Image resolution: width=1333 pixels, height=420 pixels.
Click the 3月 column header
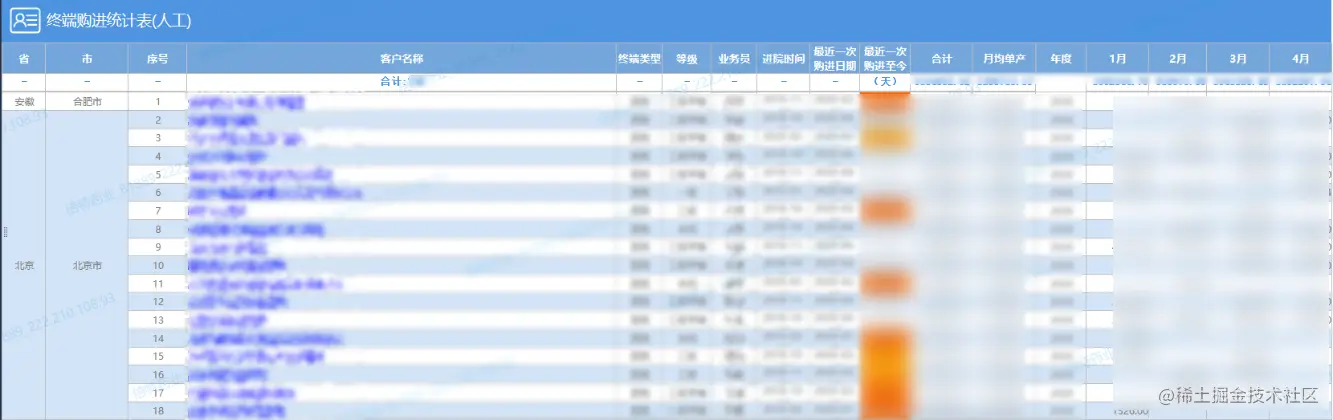pyautogui.click(x=1239, y=59)
